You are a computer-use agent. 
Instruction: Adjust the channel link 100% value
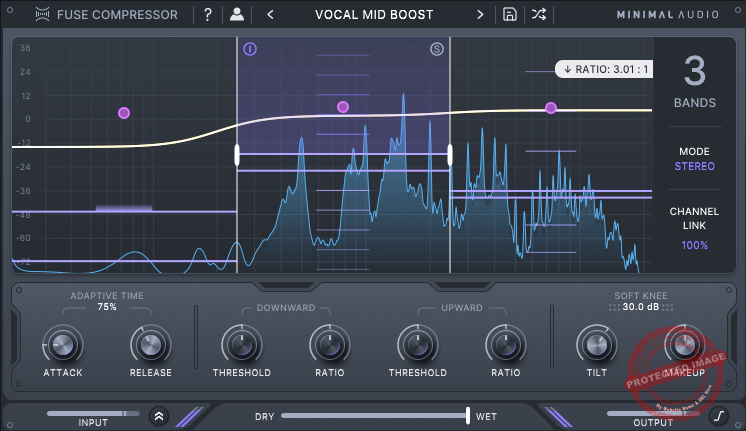pos(695,245)
